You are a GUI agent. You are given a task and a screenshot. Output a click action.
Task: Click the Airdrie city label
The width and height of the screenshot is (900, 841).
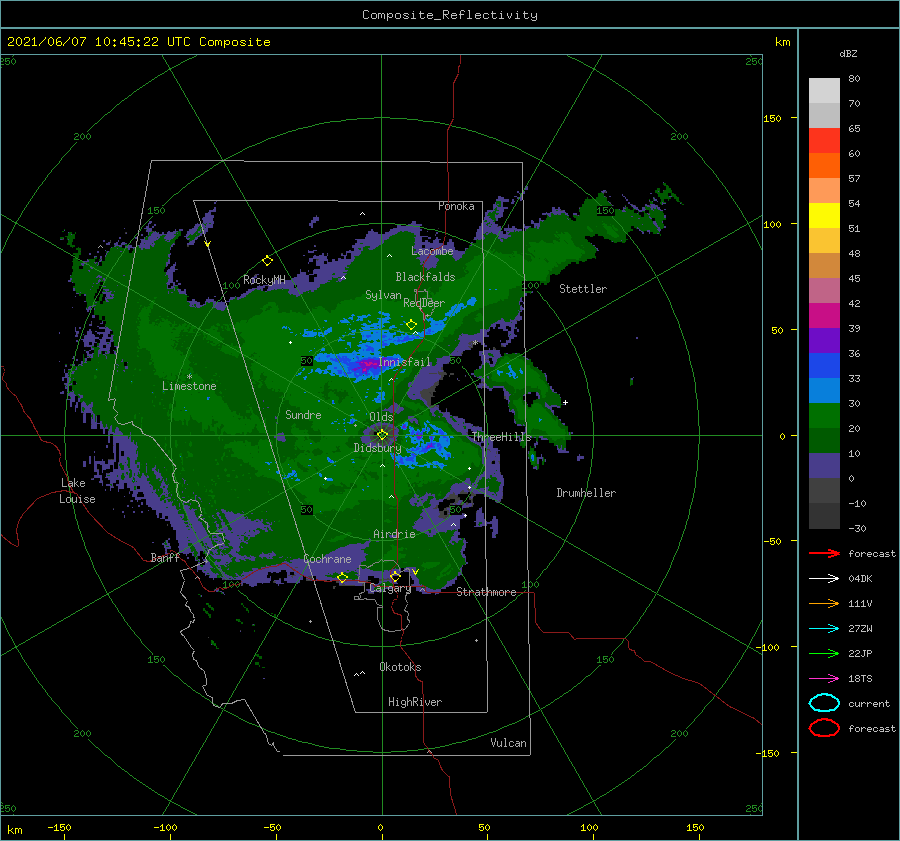pyautogui.click(x=394, y=534)
